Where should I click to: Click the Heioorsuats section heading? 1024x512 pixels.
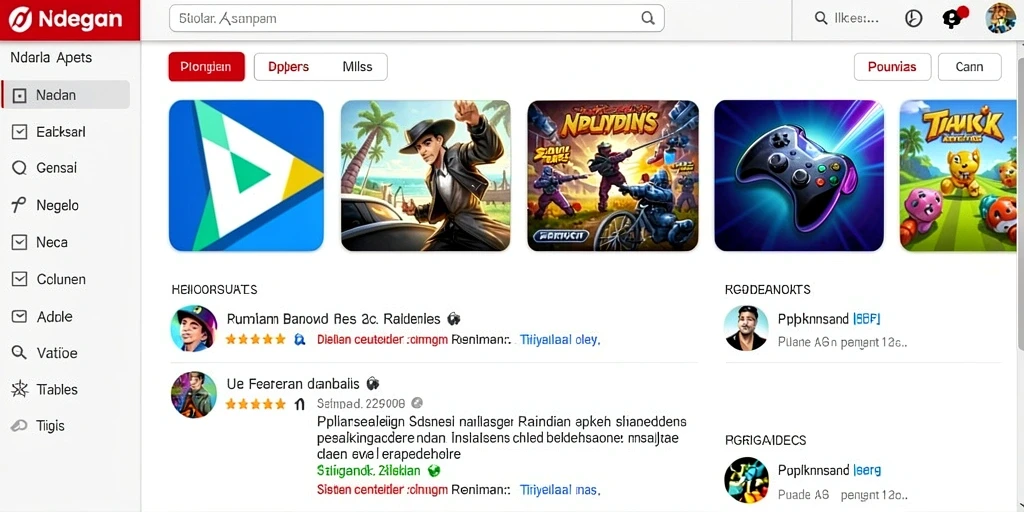214,289
